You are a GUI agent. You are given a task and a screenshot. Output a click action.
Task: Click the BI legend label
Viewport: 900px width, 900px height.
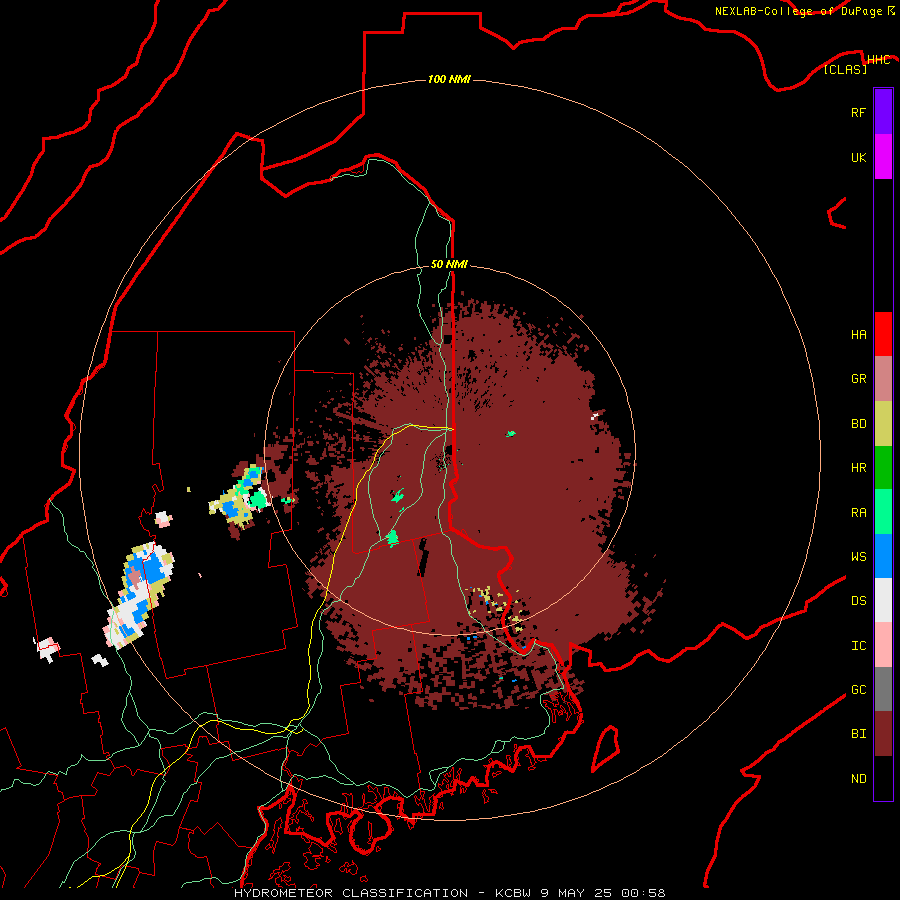click(x=858, y=734)
